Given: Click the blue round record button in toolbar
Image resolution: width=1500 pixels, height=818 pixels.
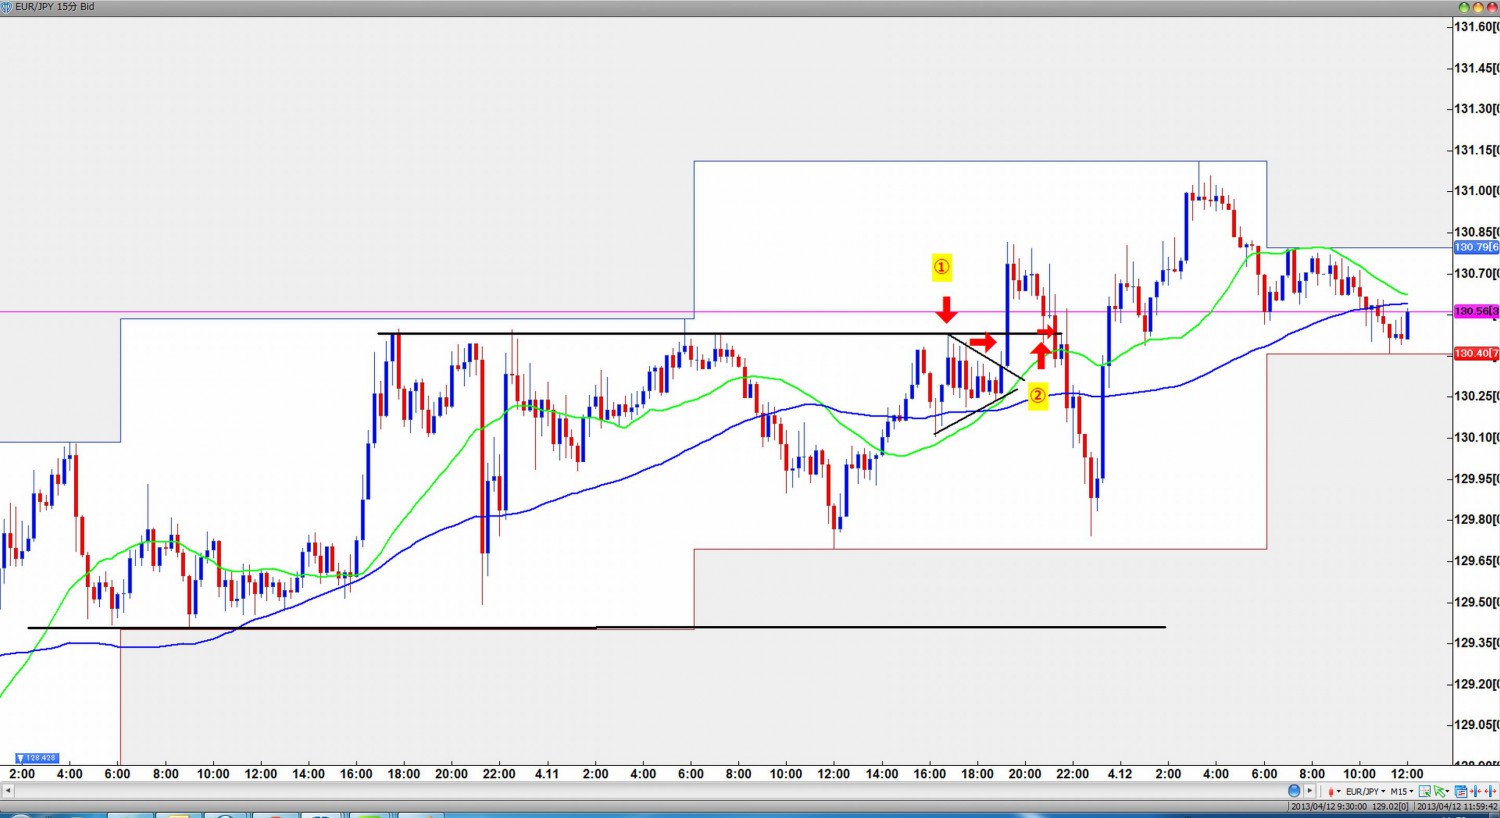Looking at the screenshot, I should [1294, 791].
